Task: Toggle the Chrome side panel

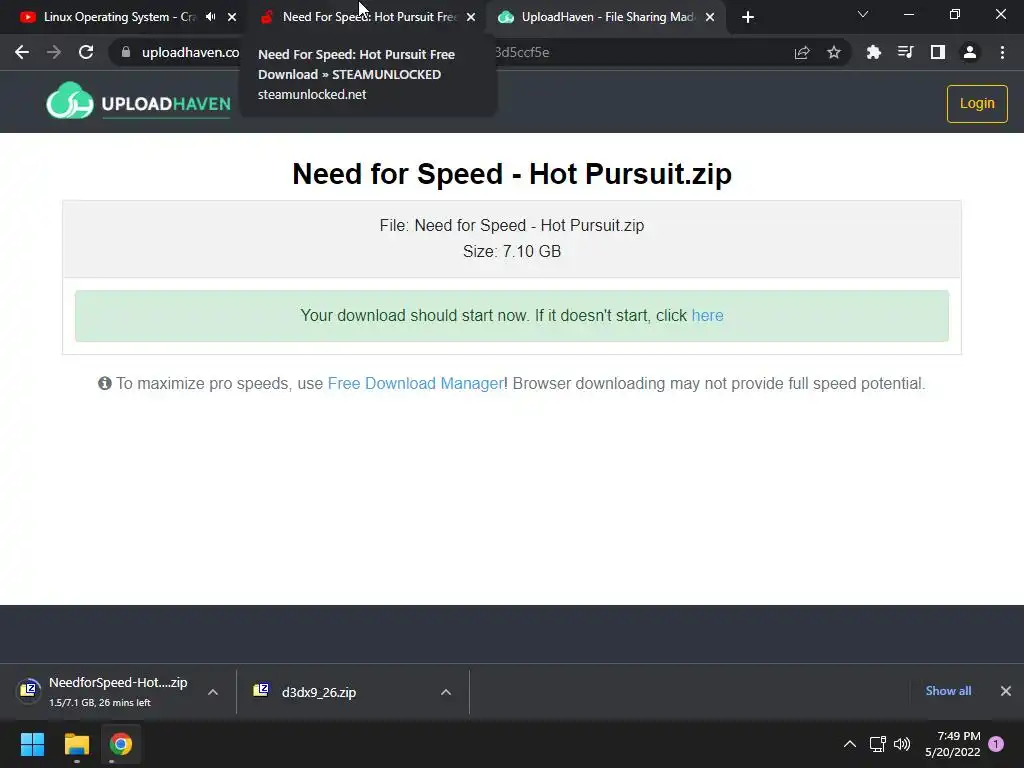Action: coord(938,52)
